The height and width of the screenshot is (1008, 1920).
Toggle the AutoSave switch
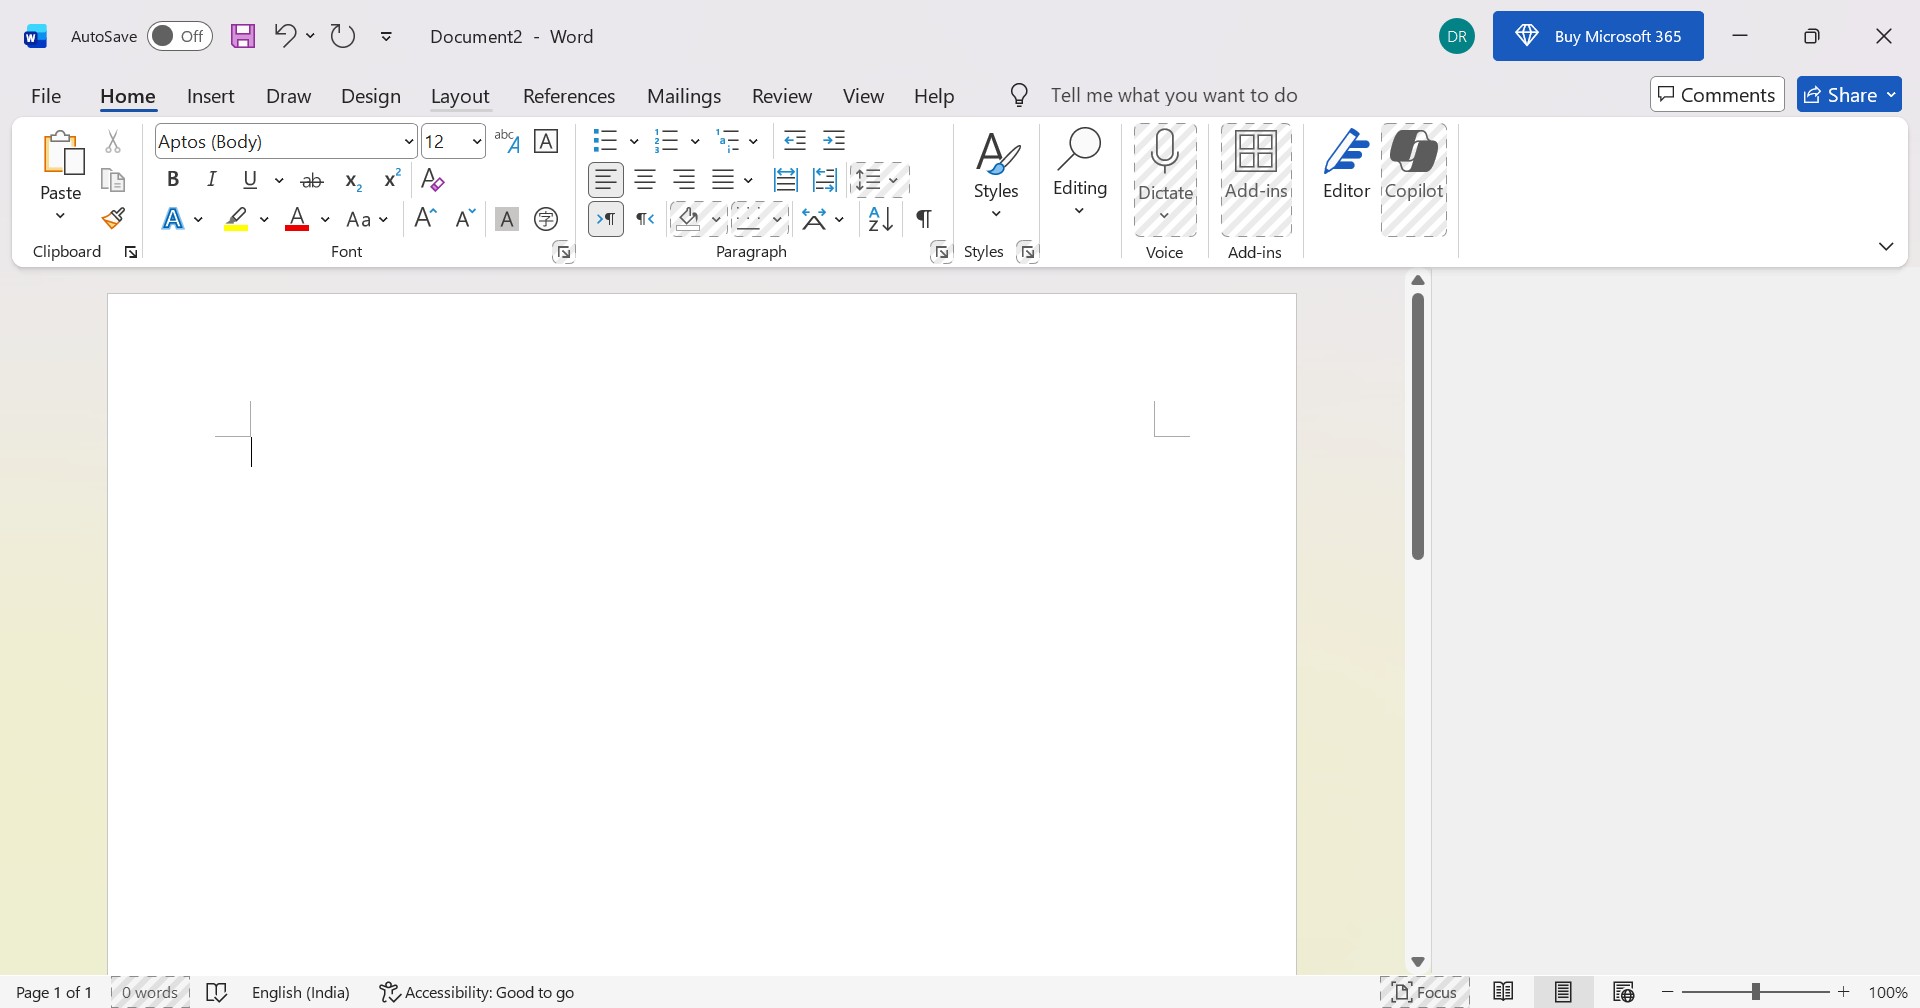coord(179,36)
